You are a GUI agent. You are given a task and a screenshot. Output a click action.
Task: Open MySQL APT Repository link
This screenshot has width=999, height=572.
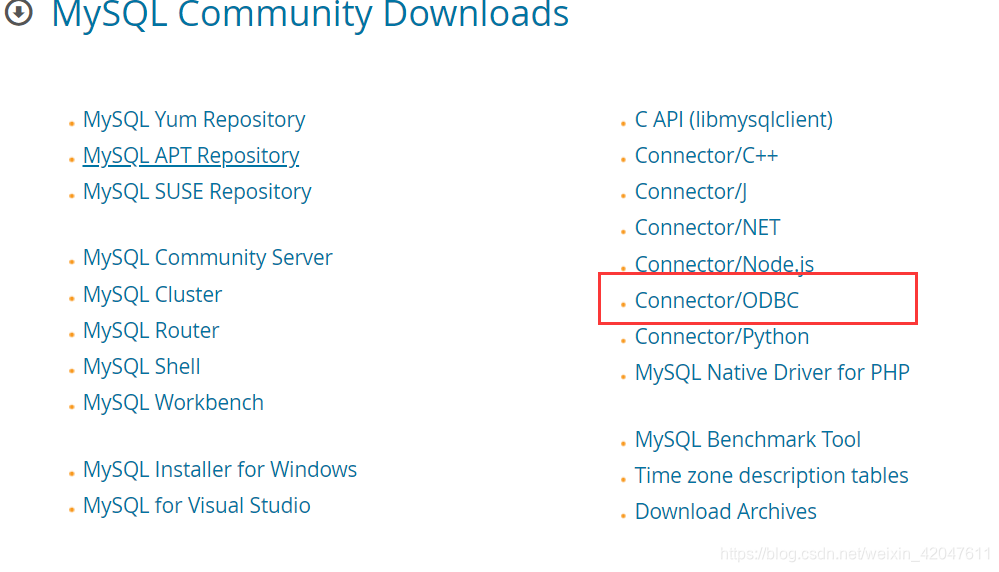pos(190,156)
